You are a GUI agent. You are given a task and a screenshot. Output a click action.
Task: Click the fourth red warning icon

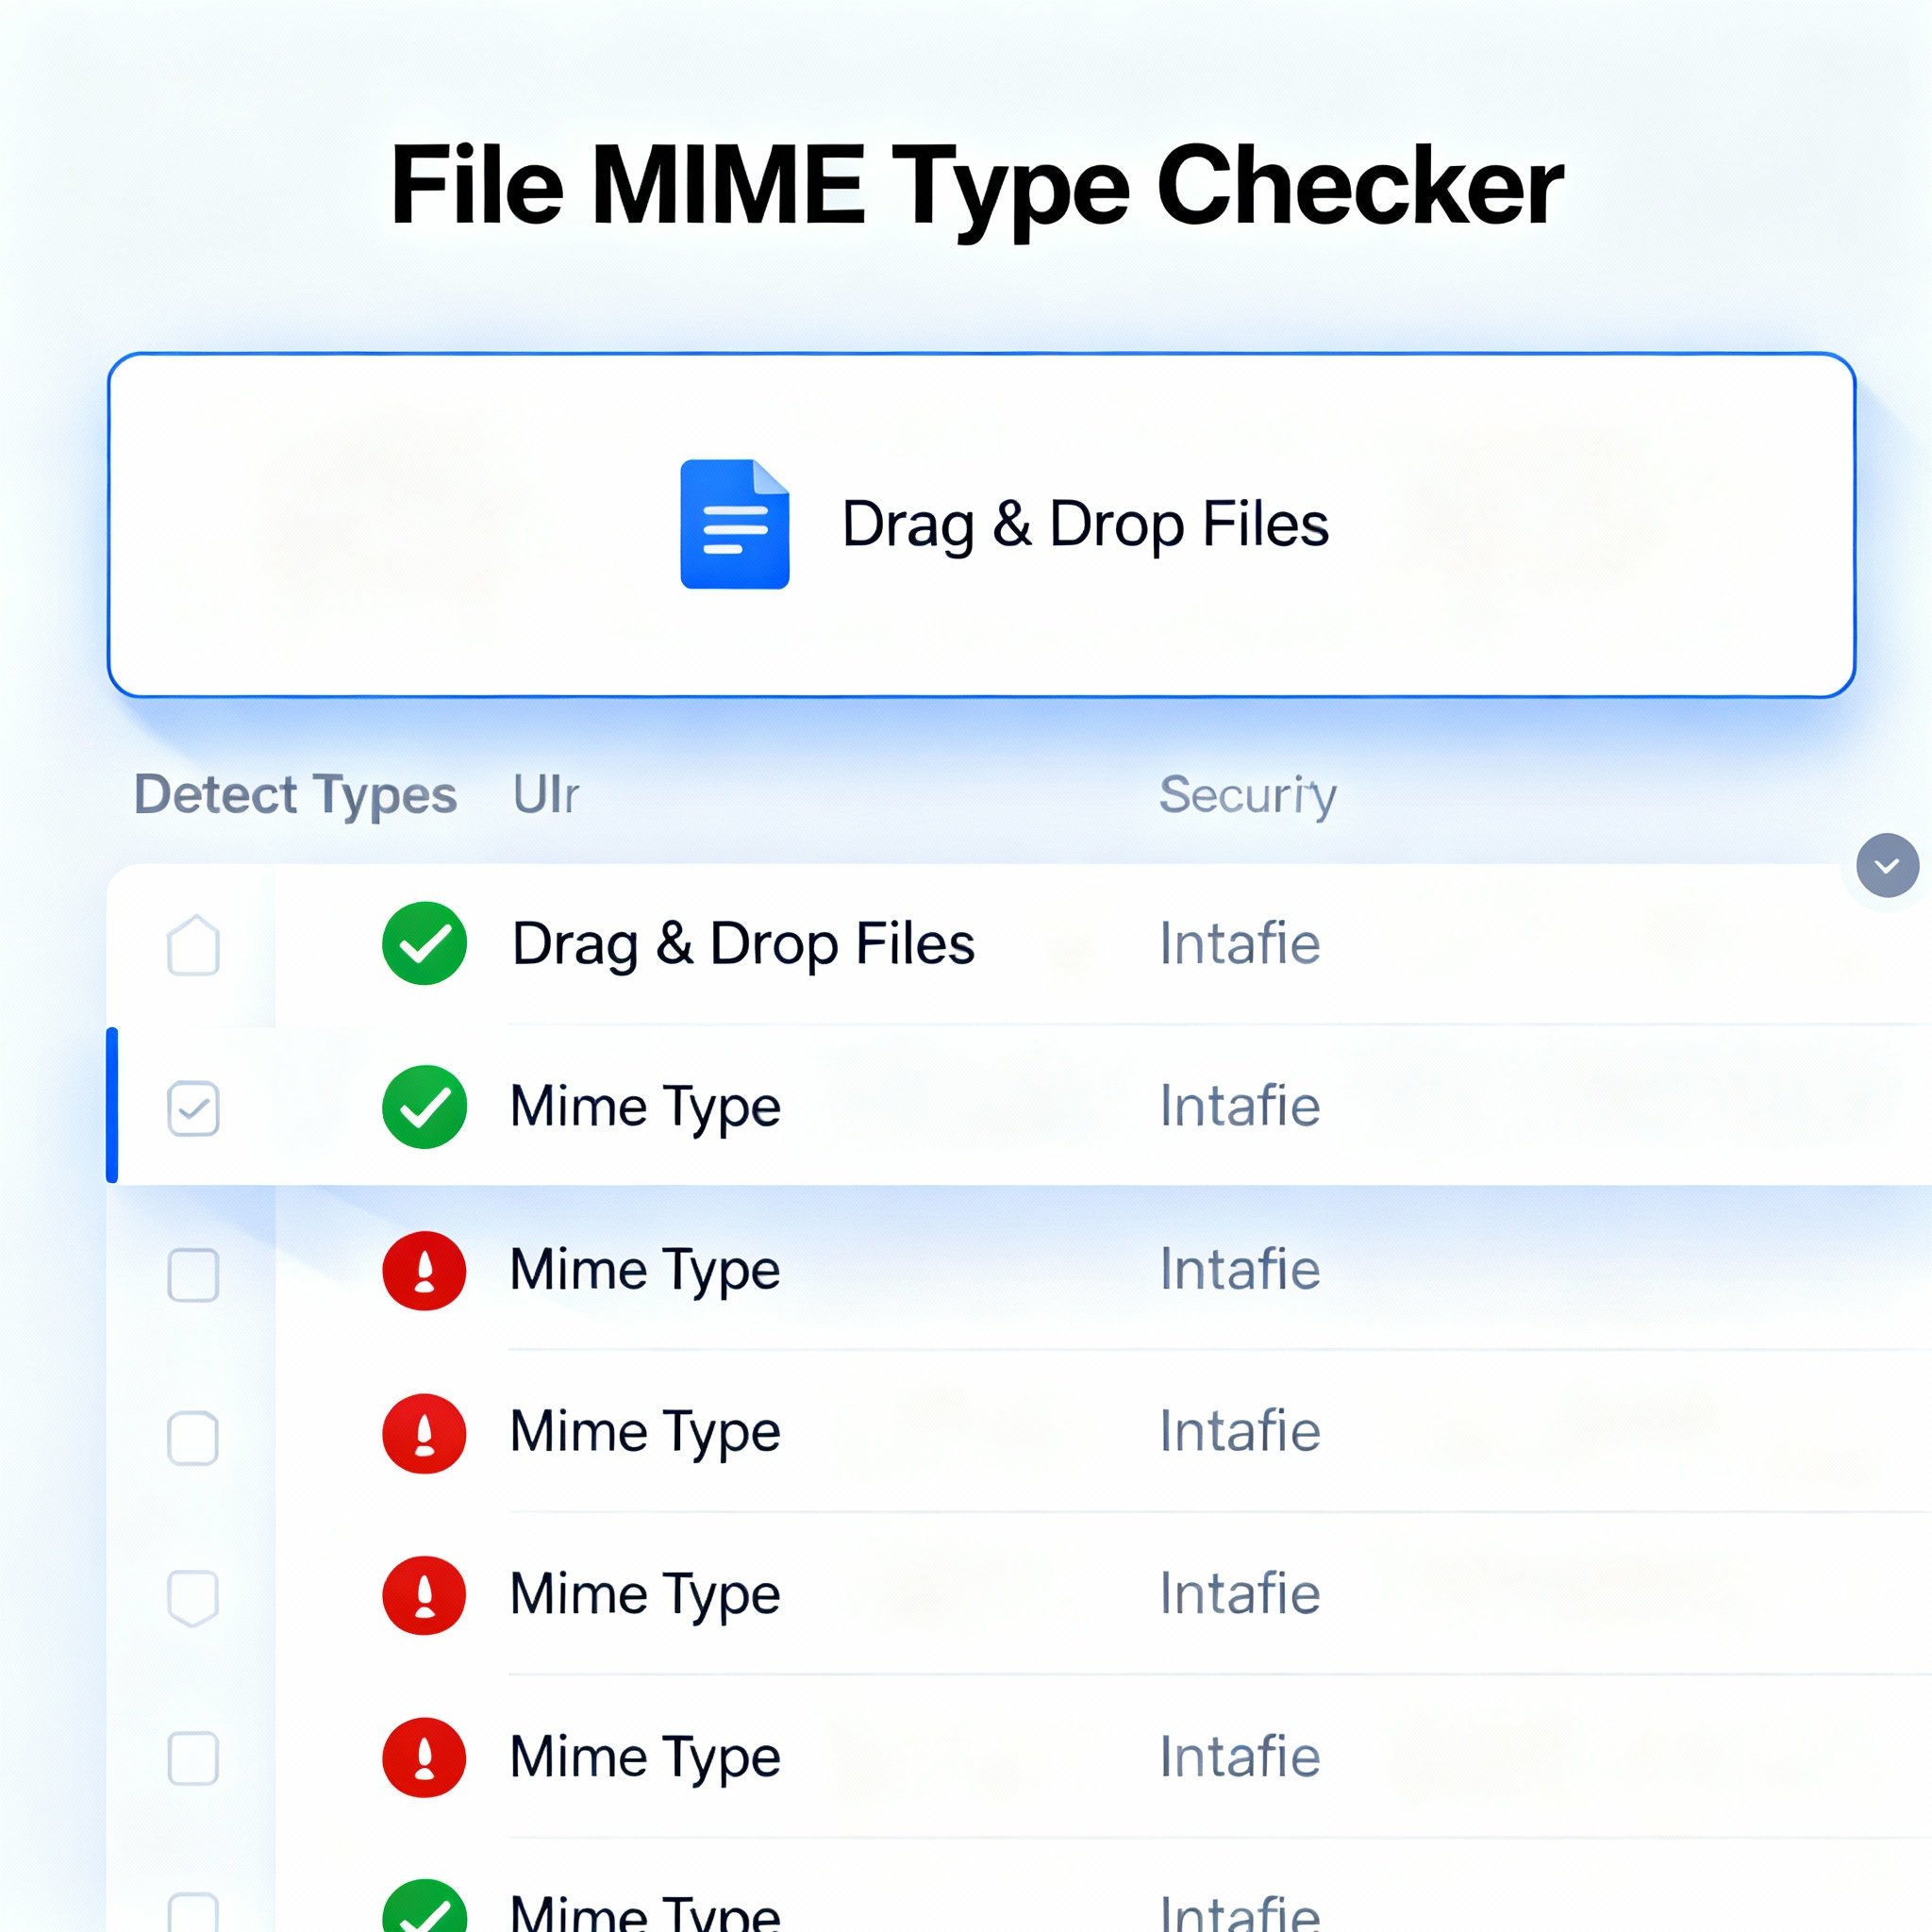click(424, 1757)
